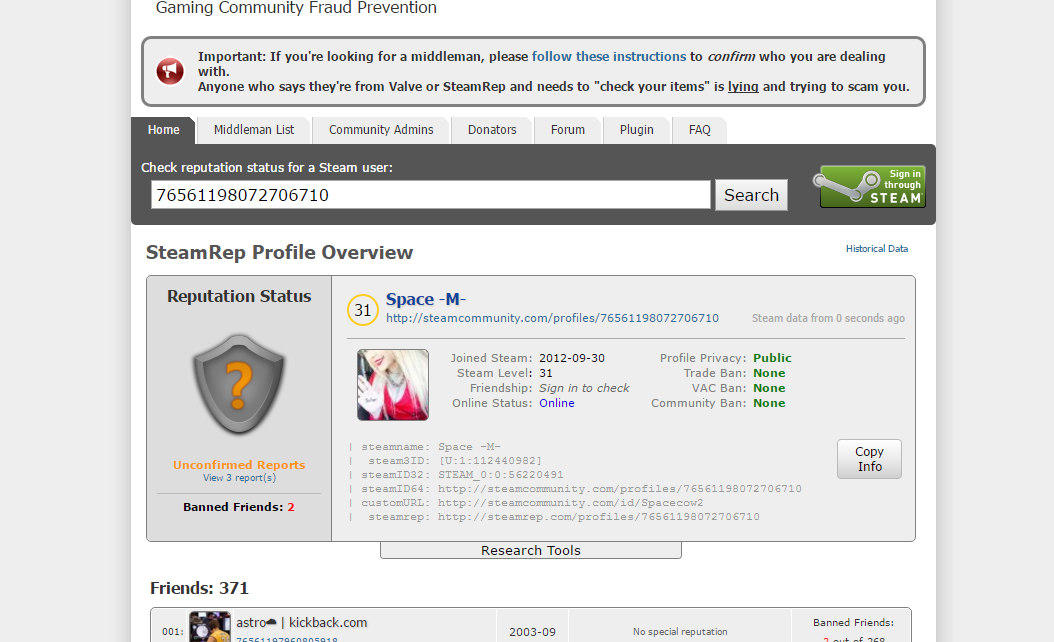Click the Banned Friends: 2 count
1054x642 pixels.
[239, 507]
